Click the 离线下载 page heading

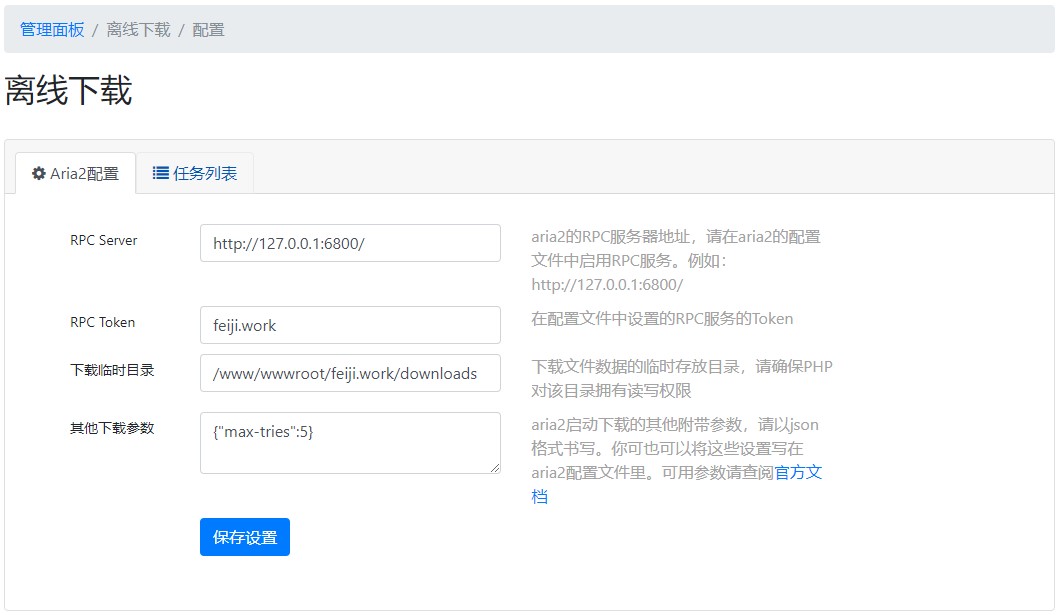tap(68, 91)
